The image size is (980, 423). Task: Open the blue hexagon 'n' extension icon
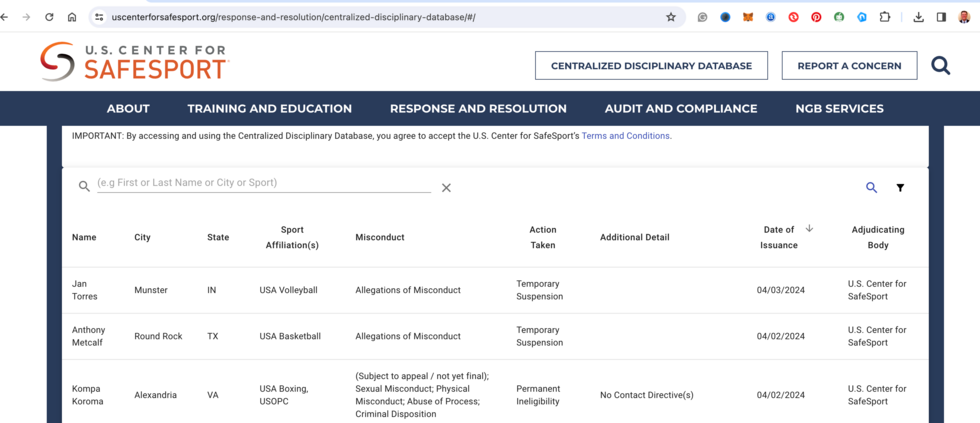pos(861,17)
